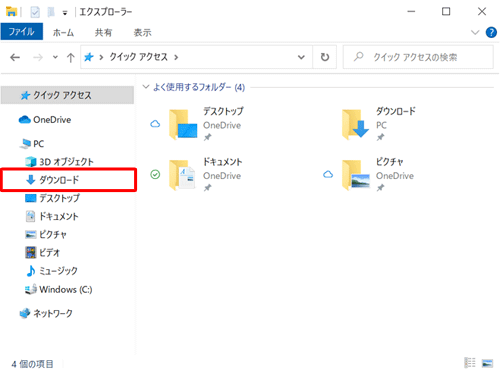Click the cloud status icon beside ピクチャ
500x373 pixels.
tap(328, 174)
